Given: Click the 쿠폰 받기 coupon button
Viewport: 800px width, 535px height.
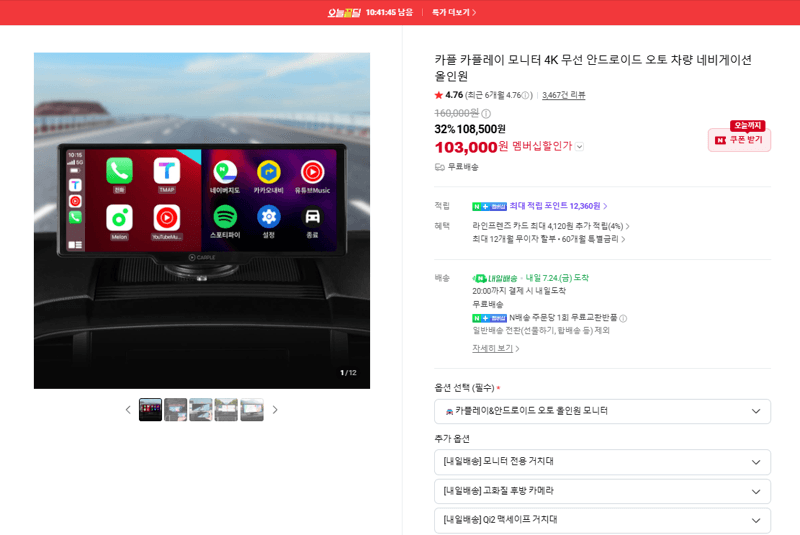Looking at the screenshot, I should [739, 140].
